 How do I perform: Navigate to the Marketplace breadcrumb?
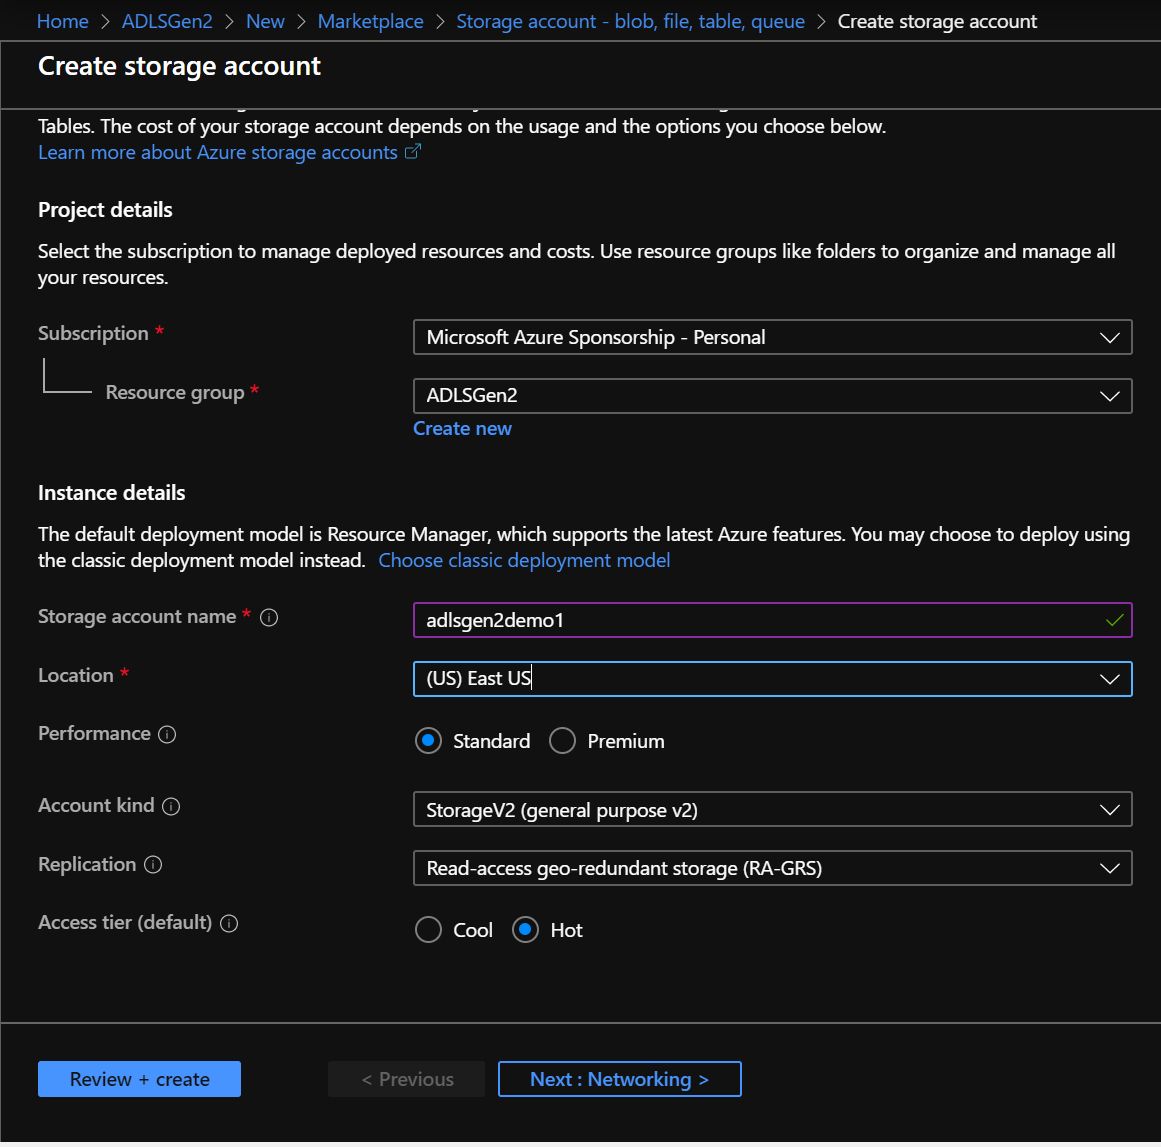click(370, 20)
